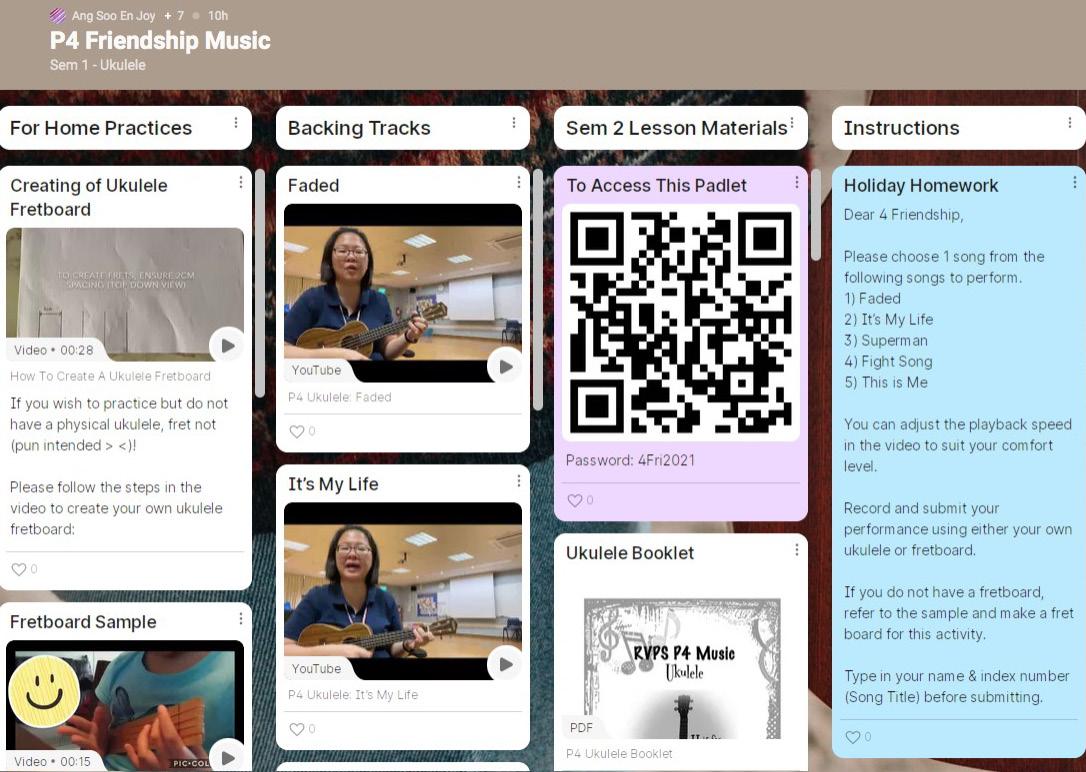Open the Fretboard Sample video thumbnail

125,706
